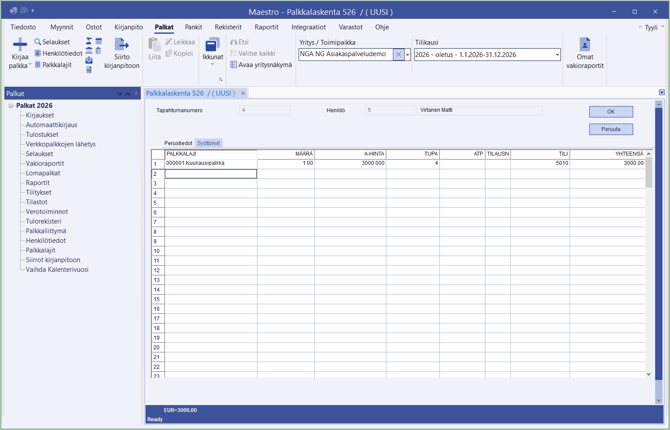Click the Selaukset magnifier icon
The width and height of the screenshot is (670, 430).
click(x=38, y=42)
